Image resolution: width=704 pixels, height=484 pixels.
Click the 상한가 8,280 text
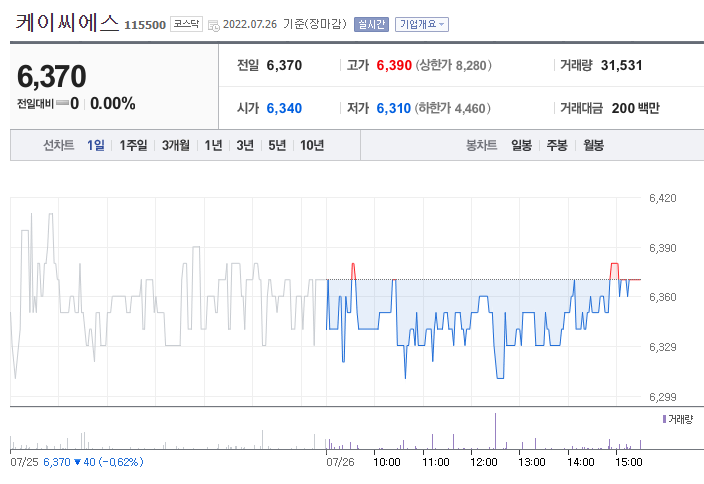[x=453, y=66]
